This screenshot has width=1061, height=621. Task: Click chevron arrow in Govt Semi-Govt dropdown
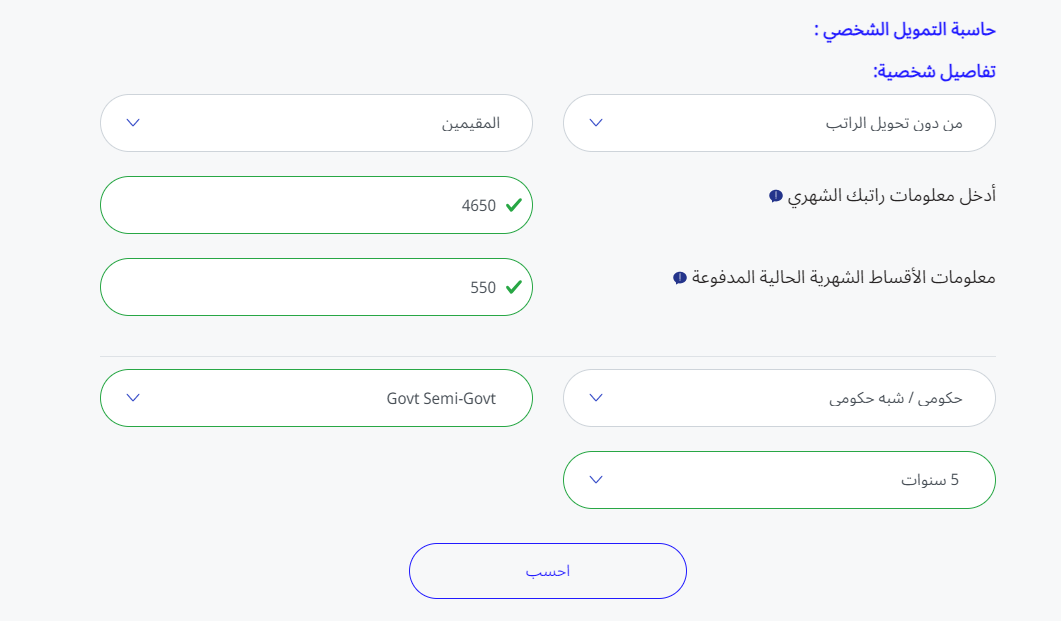tap(133, 398)
